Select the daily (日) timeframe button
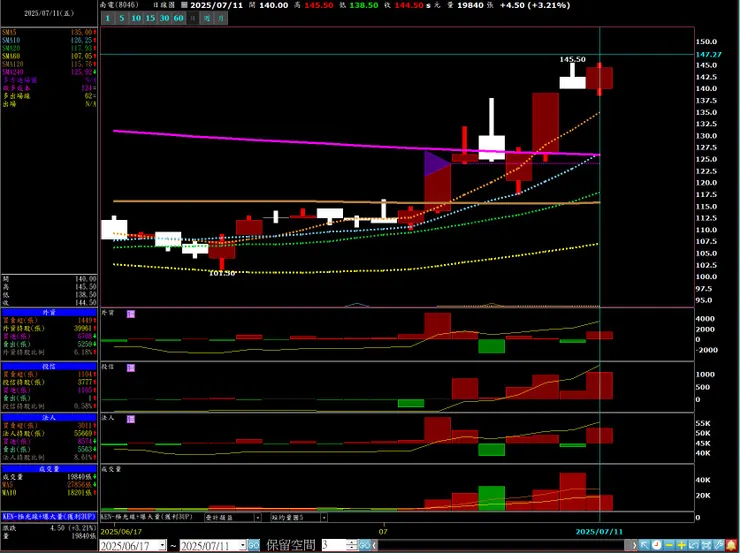Image resolution: width=740 pixels, height=553 pixels. 193,18
